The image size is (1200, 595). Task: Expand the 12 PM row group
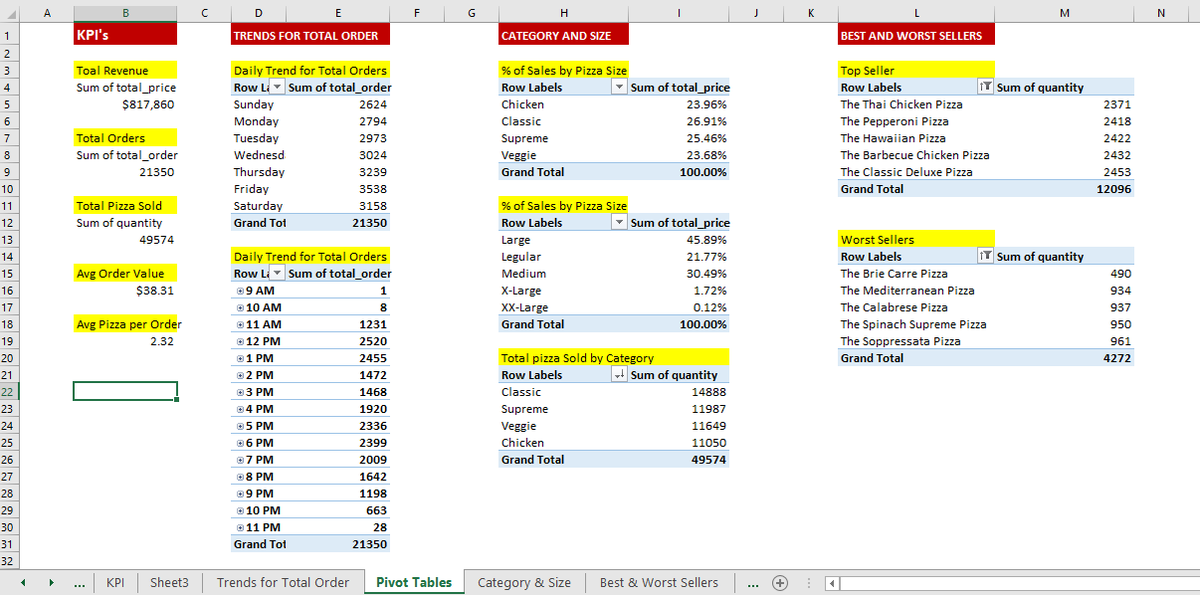pos(239,342)
